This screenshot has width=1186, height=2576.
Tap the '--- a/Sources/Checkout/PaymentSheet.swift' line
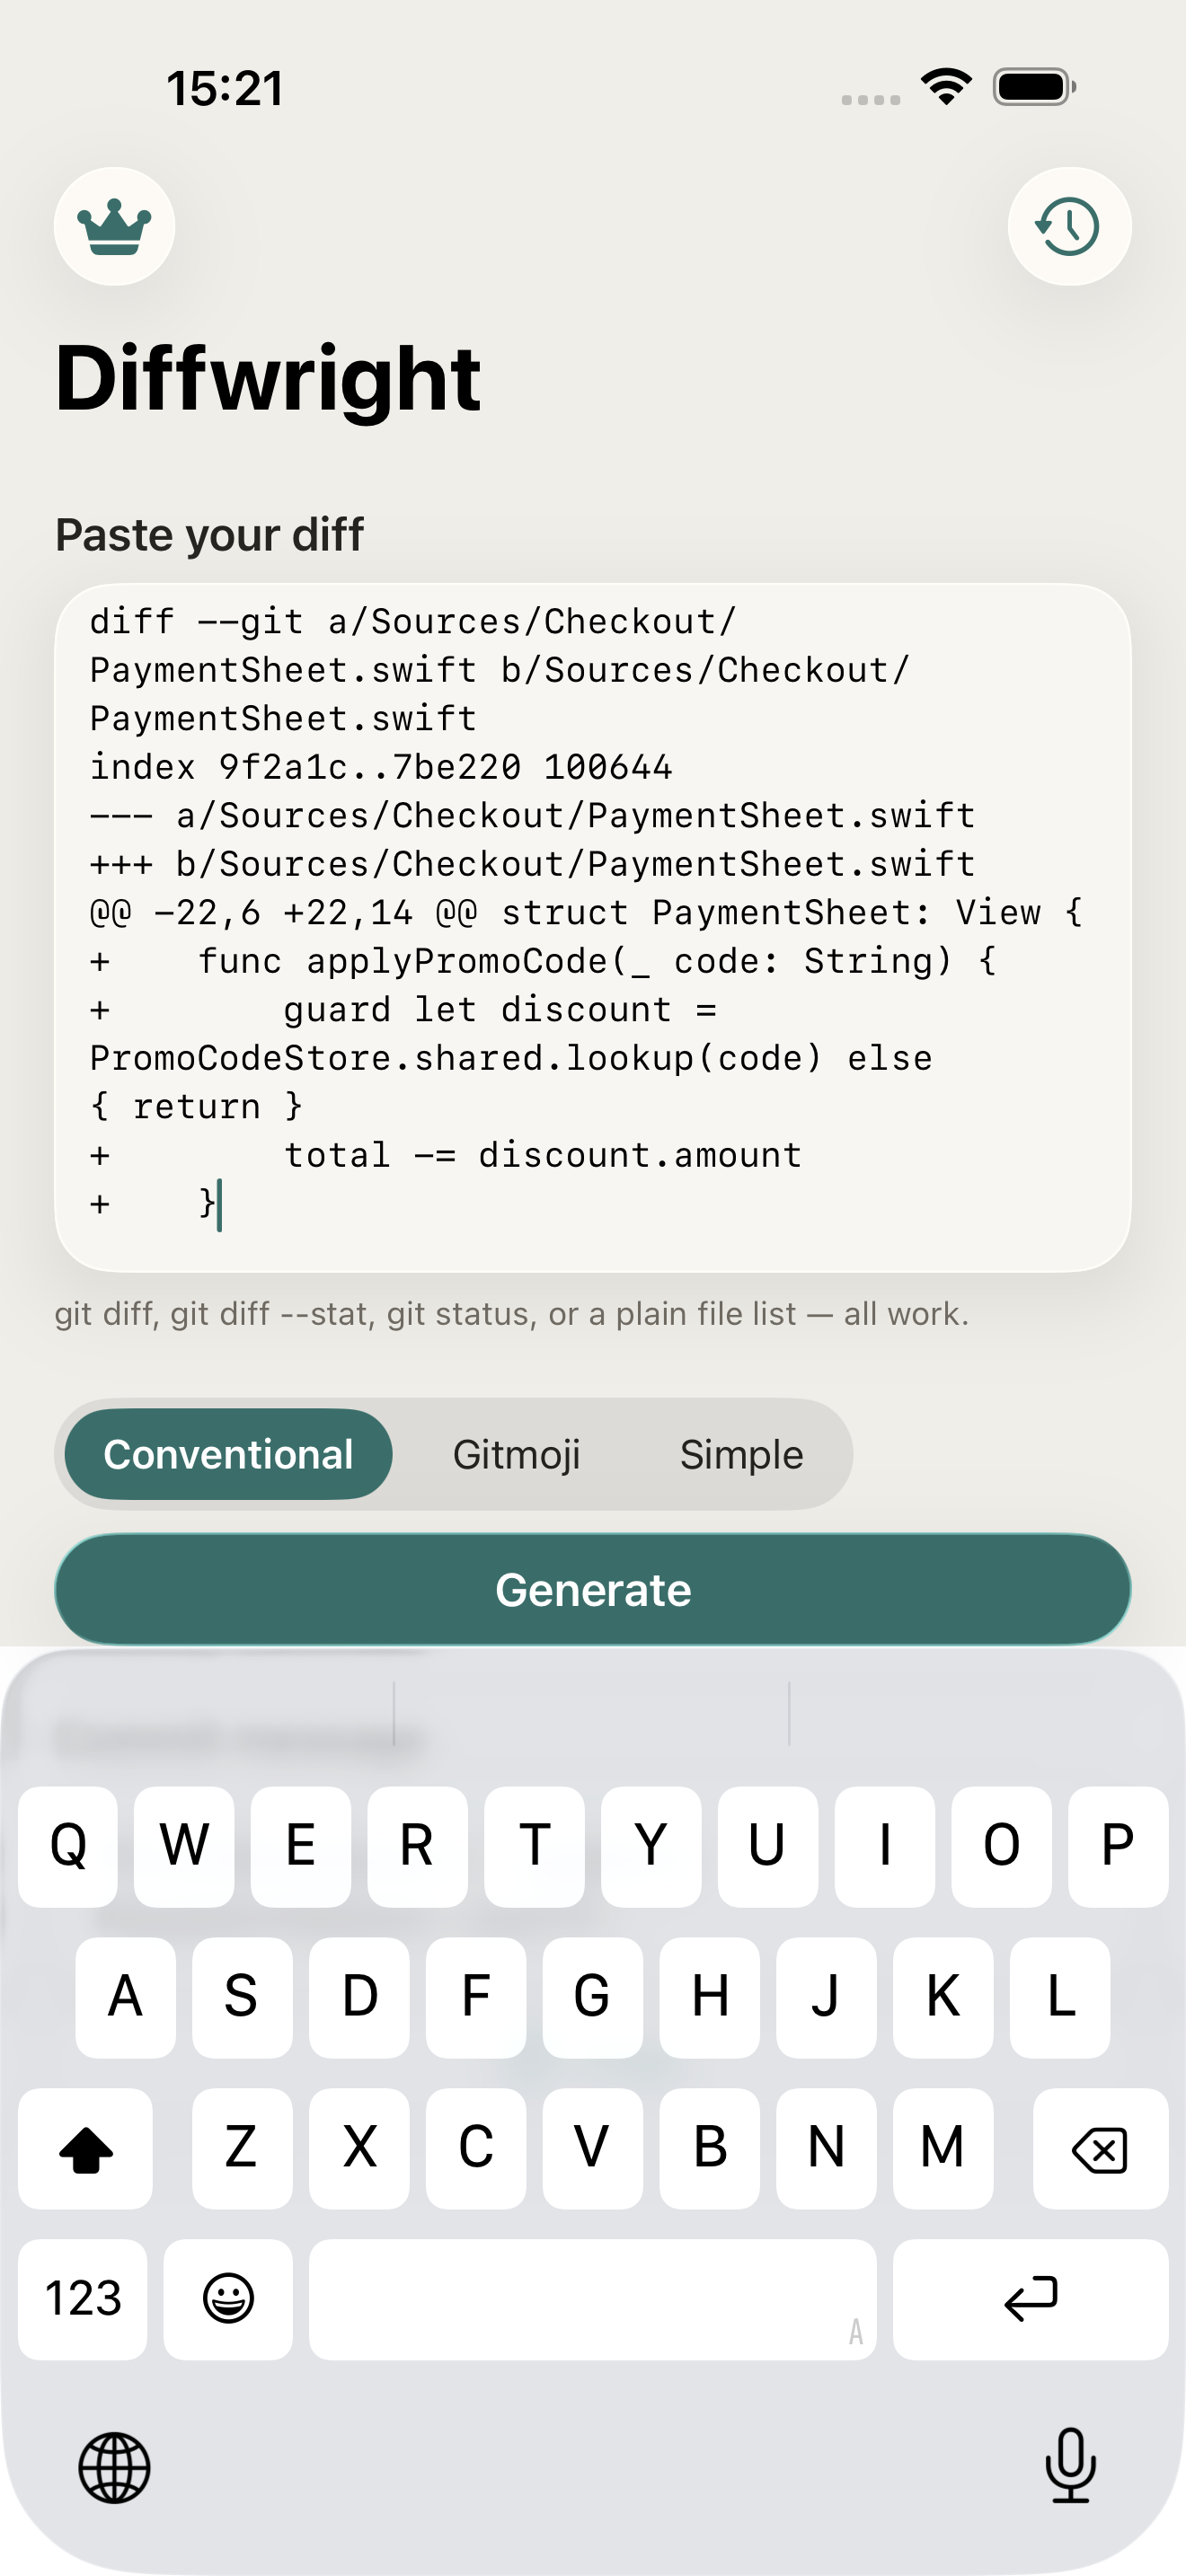pos(532,816)
